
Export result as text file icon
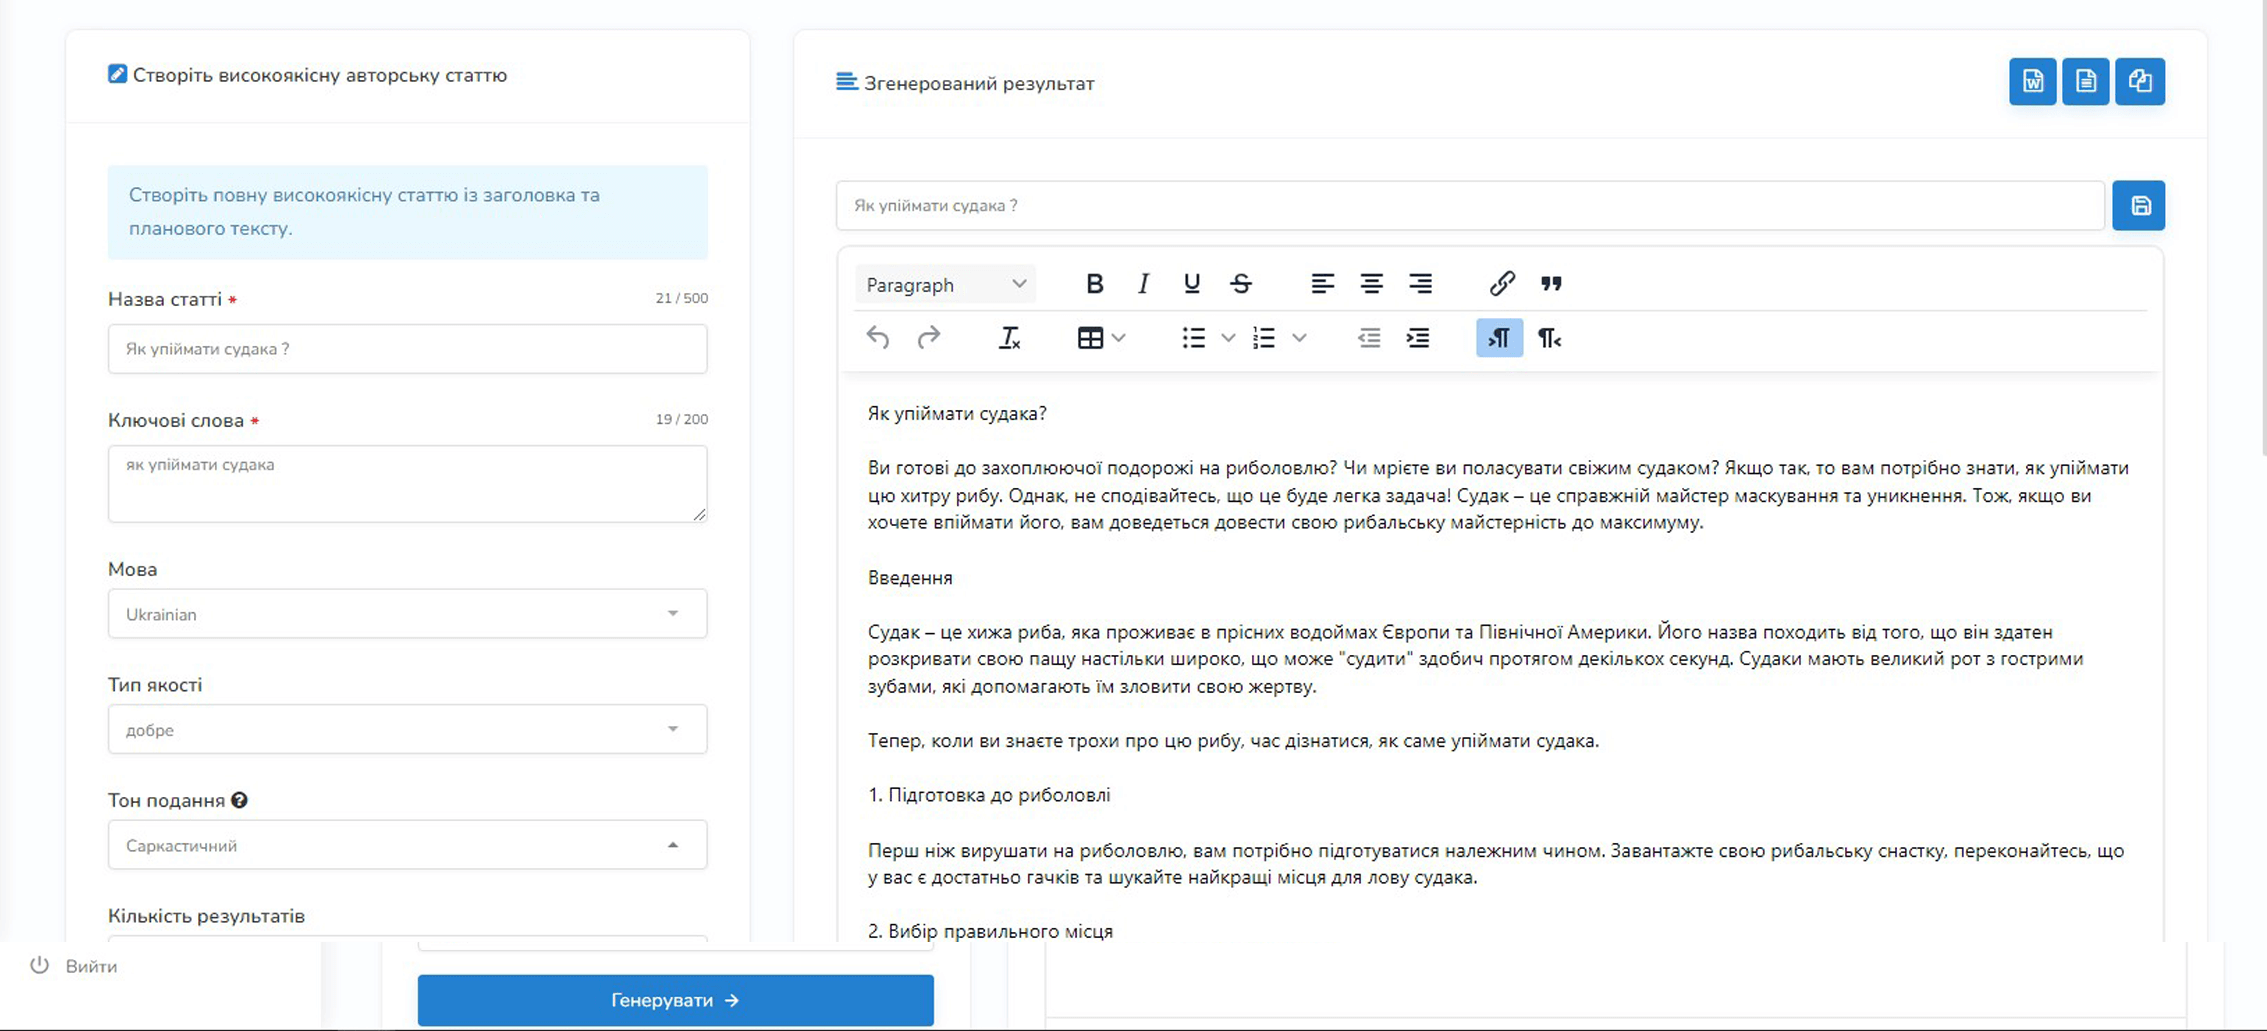tap(2085, 81)
